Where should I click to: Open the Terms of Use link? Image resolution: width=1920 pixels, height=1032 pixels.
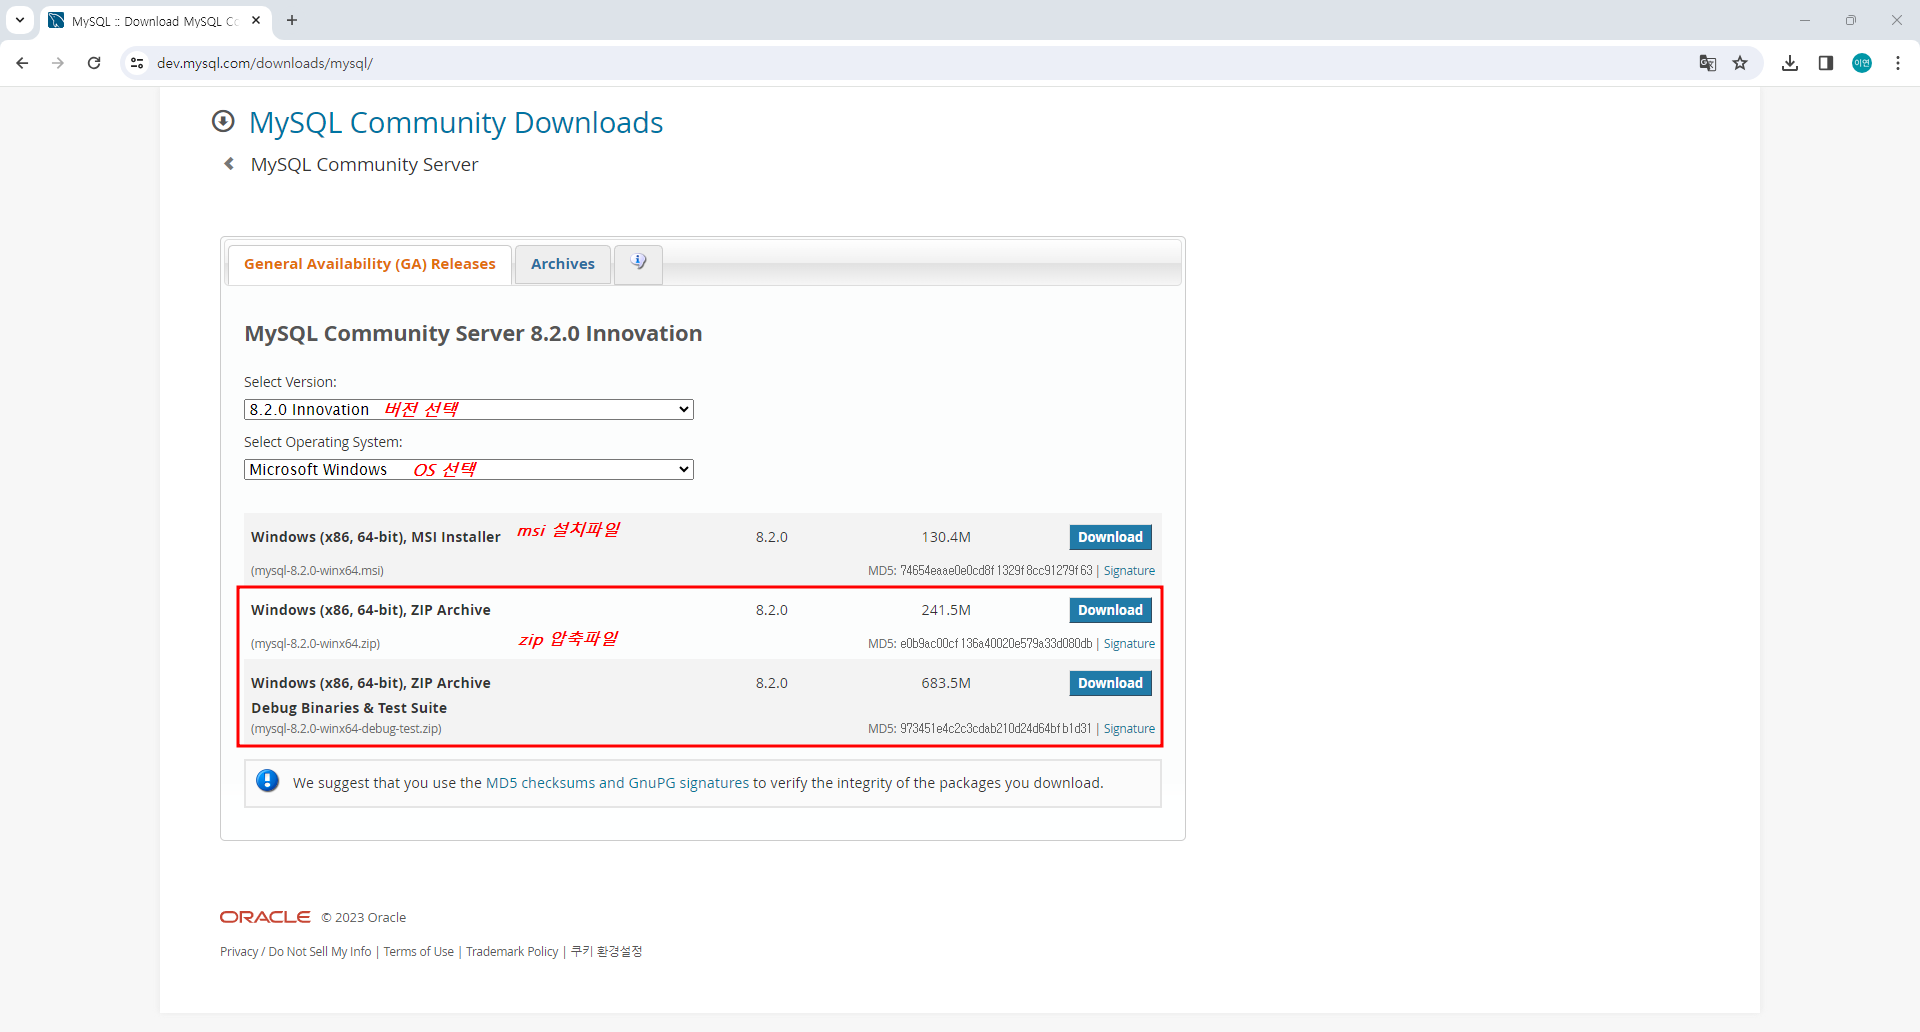coord(418,952)
